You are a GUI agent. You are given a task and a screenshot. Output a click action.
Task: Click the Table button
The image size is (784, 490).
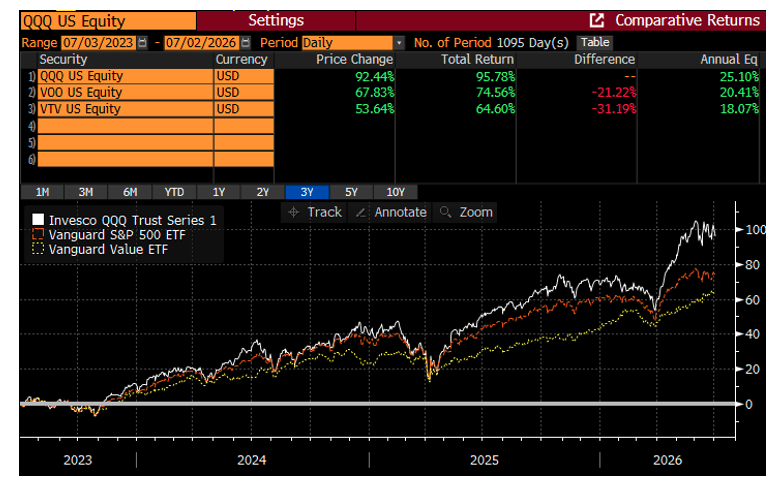(x=595, y=42)
